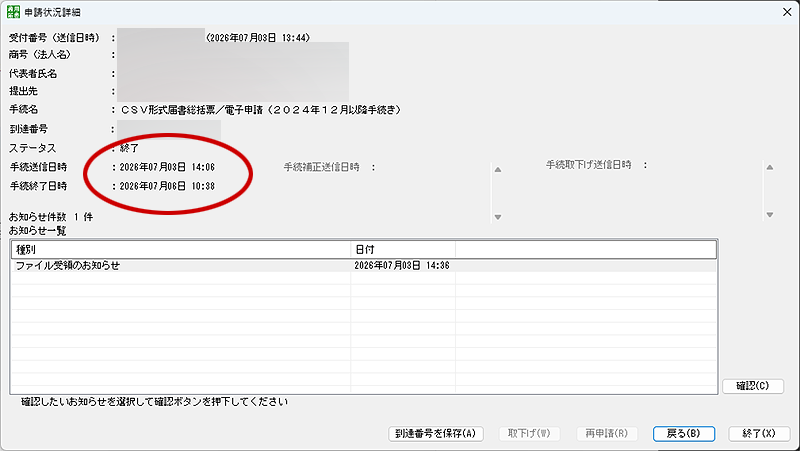Click the 申請状況詳細 app icon in title bar
Image resolution: width=800 pixels, height=451 pixels.
tap(14, 12)
